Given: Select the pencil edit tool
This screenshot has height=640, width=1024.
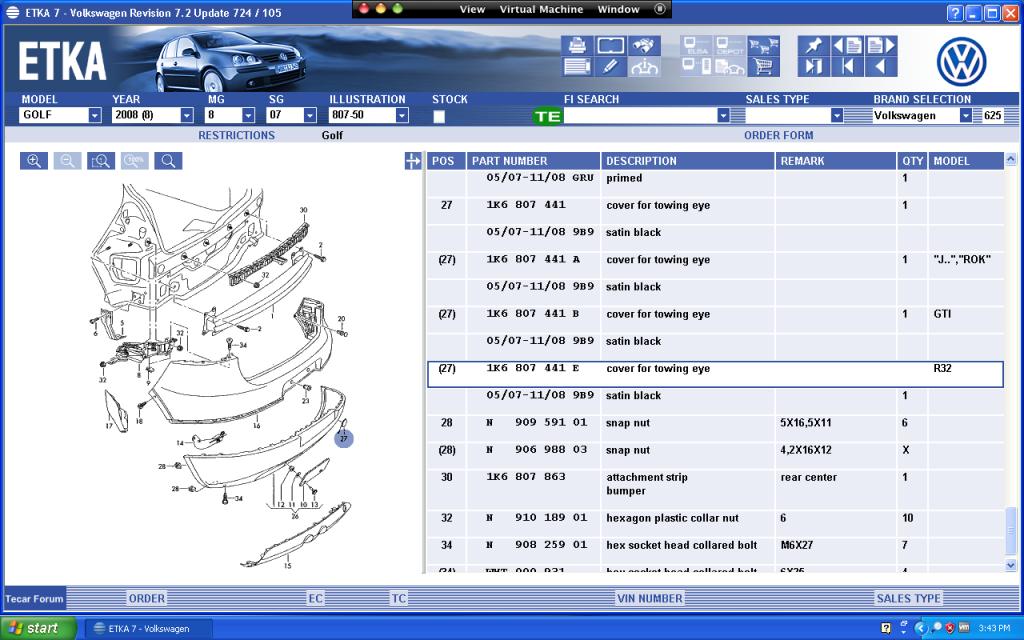Looking at the screenshot, I should point(611,67).
